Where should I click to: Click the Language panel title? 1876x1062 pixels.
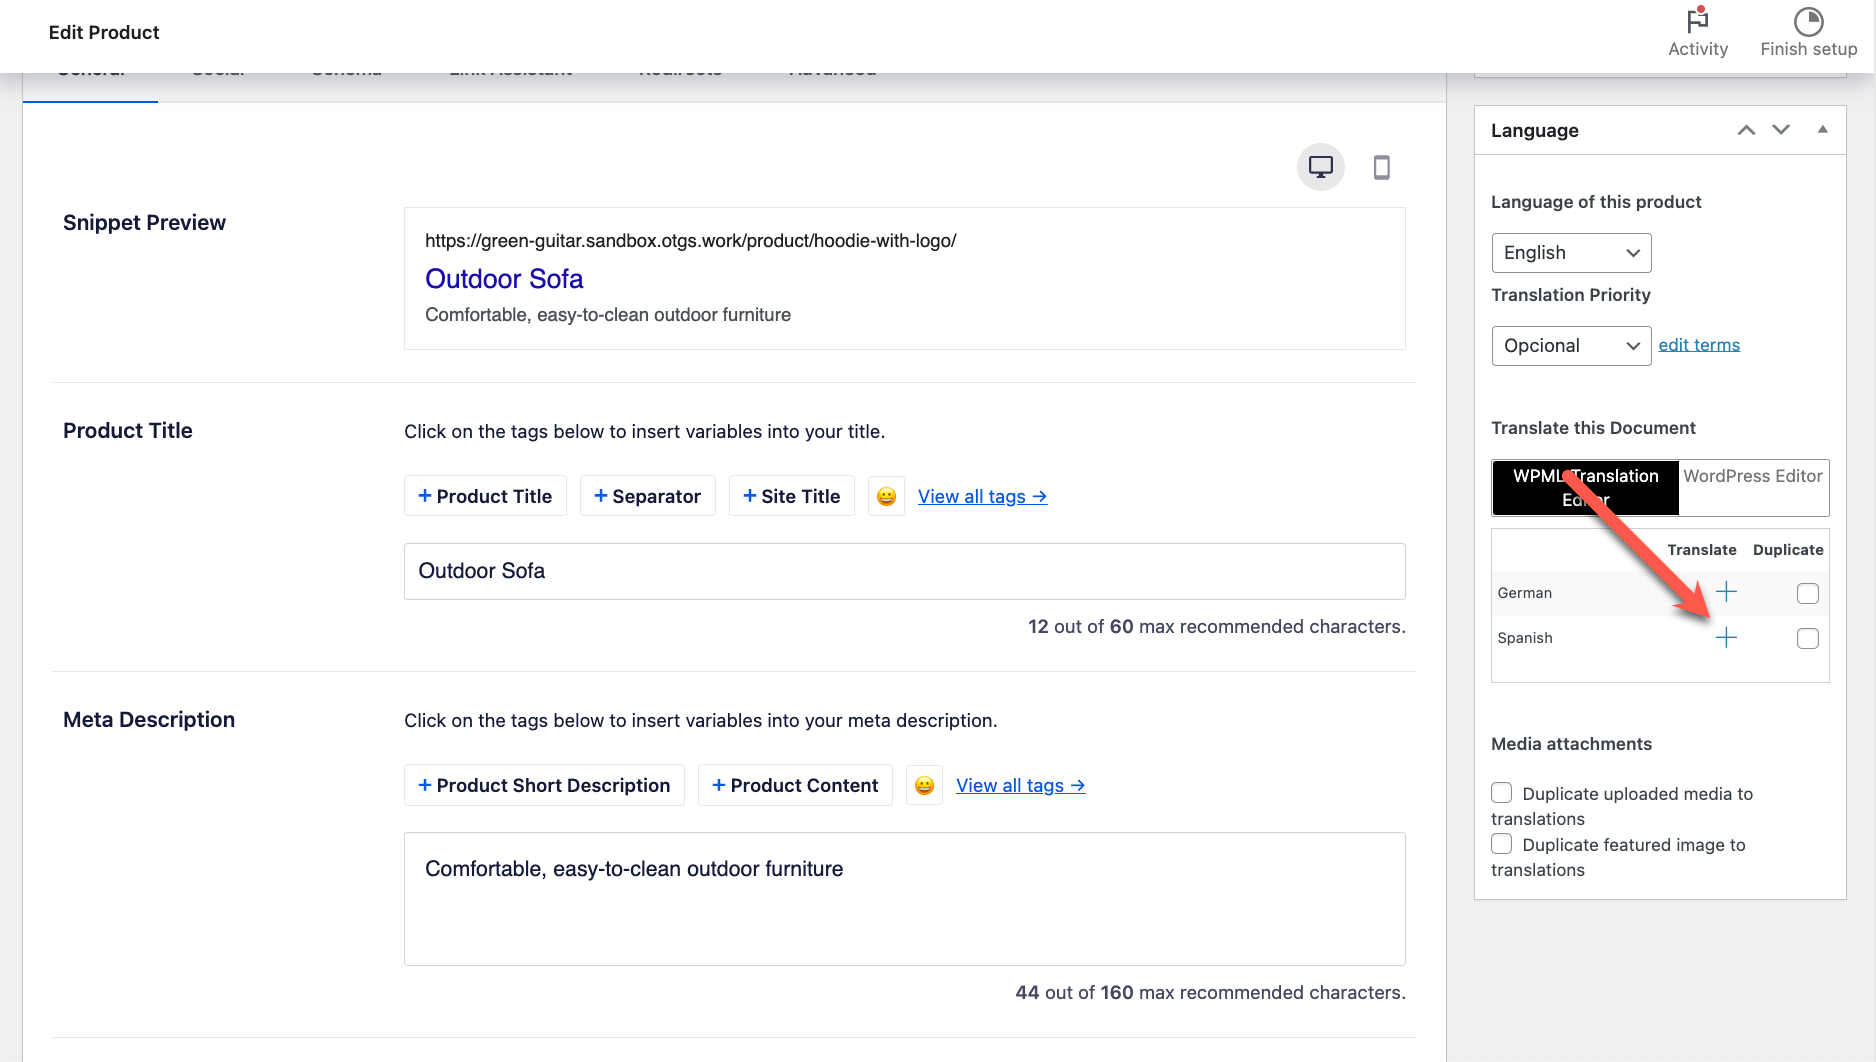[1534, 131]
